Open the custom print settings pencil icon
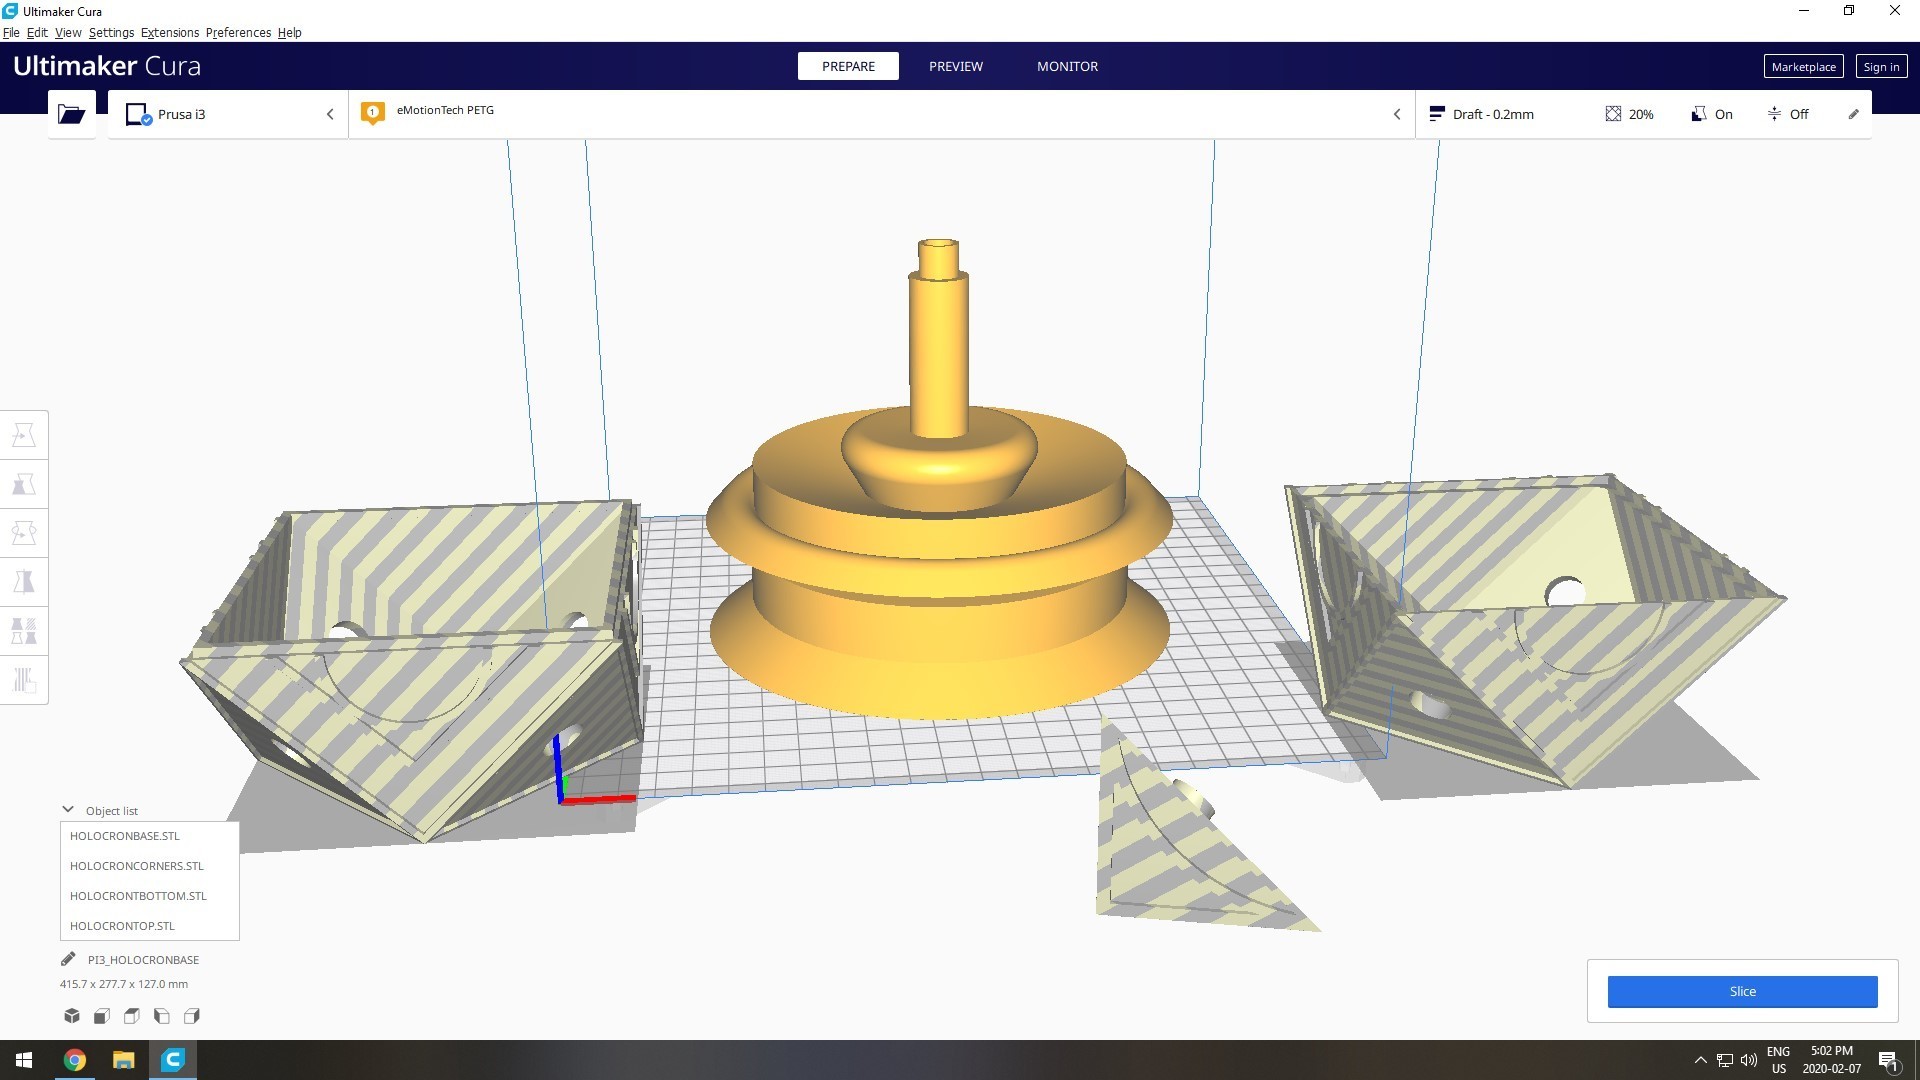The width and height of the screenshot is (1920, 1080). tap(1853, 114)
